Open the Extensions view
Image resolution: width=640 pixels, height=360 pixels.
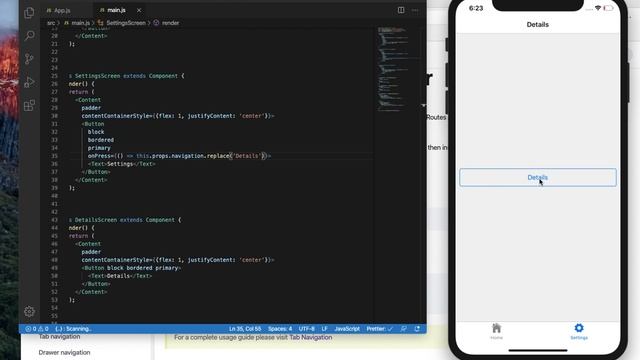29,105
